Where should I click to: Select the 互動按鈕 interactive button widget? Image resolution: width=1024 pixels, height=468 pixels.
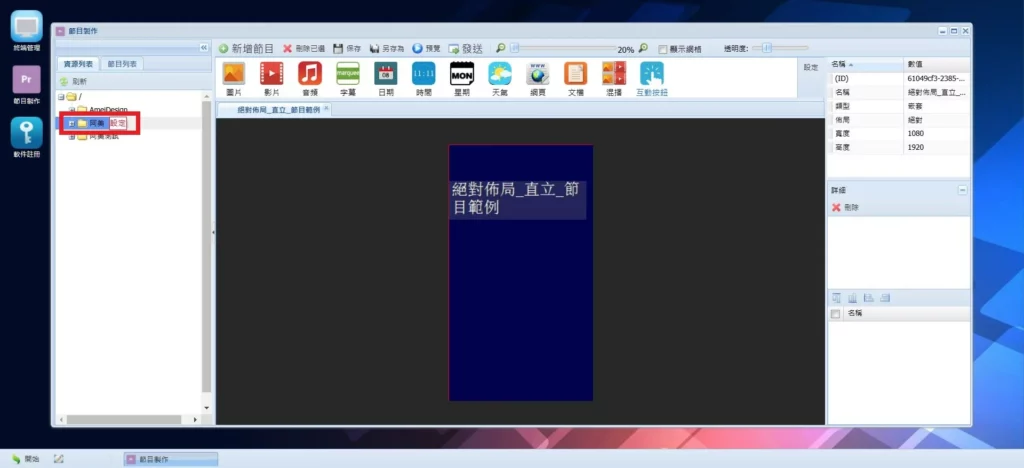point(652,77)
